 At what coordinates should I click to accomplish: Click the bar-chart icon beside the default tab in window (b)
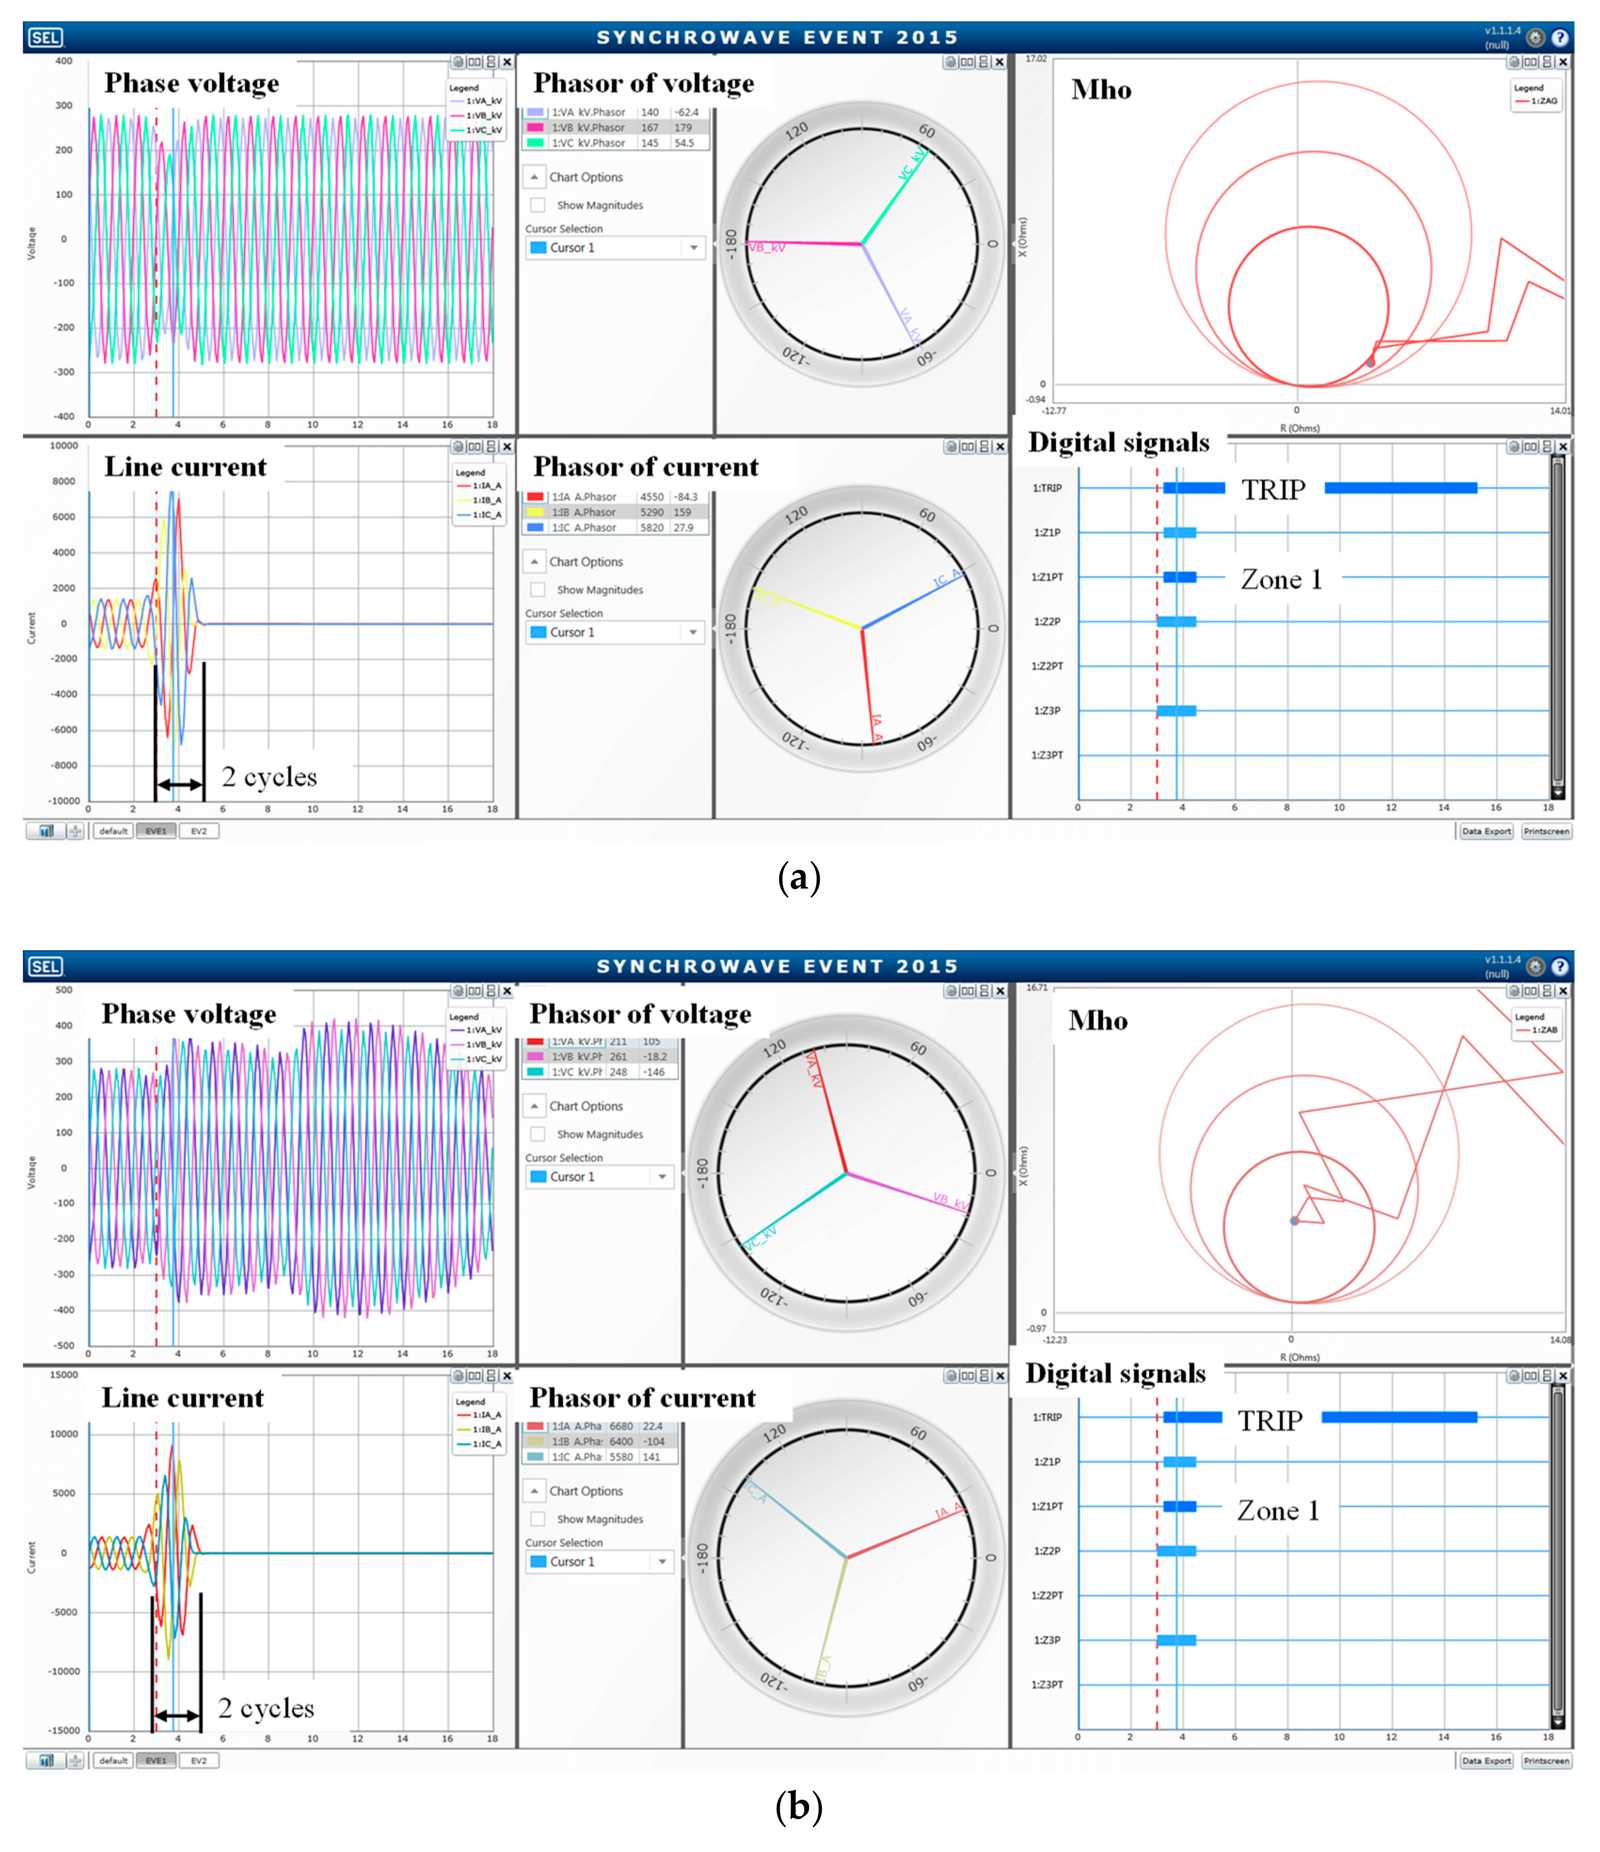(46, 1760)
